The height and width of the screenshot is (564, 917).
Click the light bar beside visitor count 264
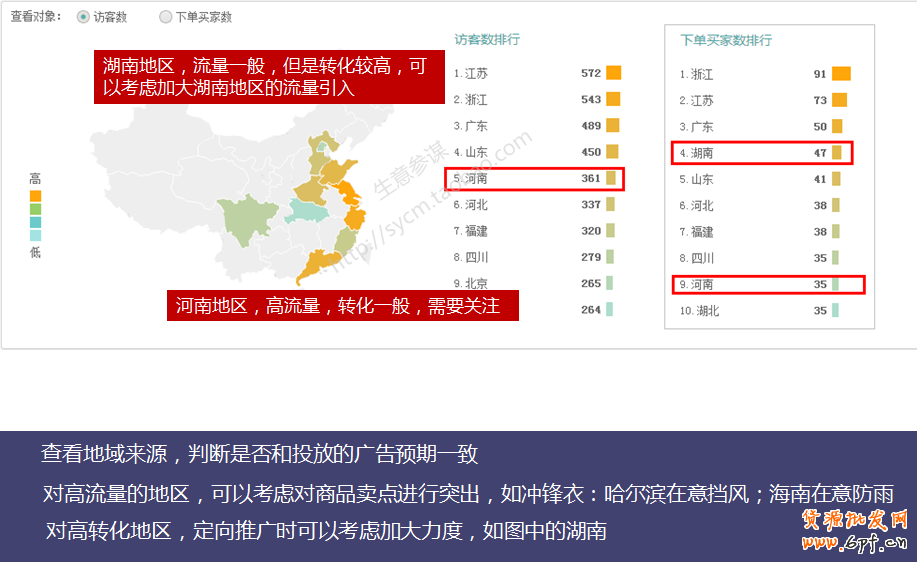pos(609,309)
